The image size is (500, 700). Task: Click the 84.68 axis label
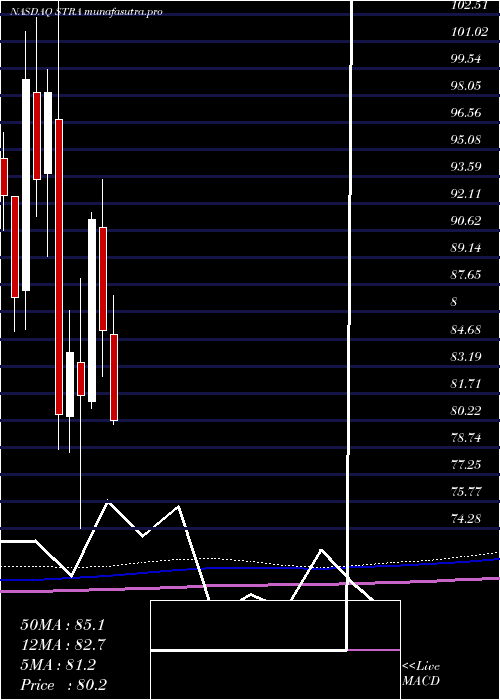[x=467, y=330]
